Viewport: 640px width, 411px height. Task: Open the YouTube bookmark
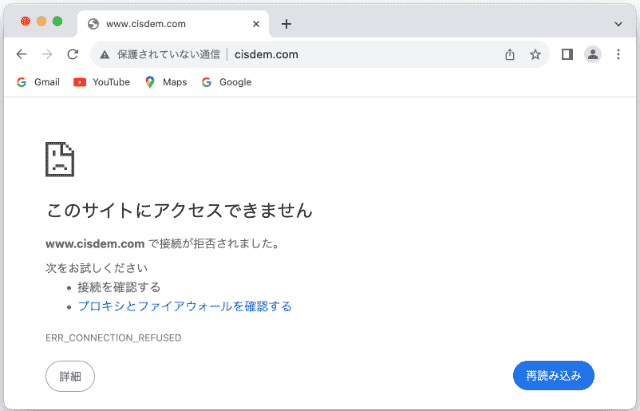[102, 82]
